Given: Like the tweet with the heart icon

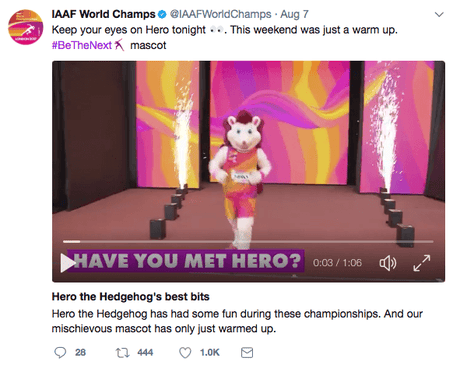Looking at the screenshot, I should coord(185,352).
